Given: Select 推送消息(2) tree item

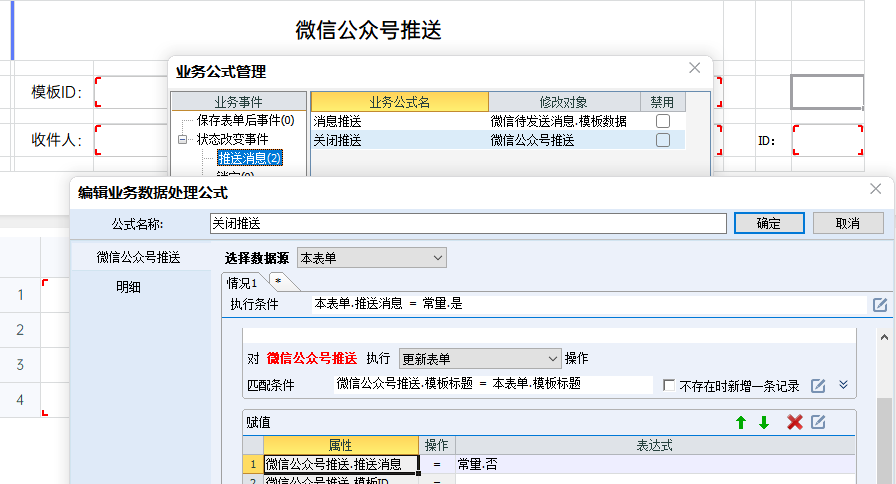Looking at the screenshot, I should click(250, 158).
